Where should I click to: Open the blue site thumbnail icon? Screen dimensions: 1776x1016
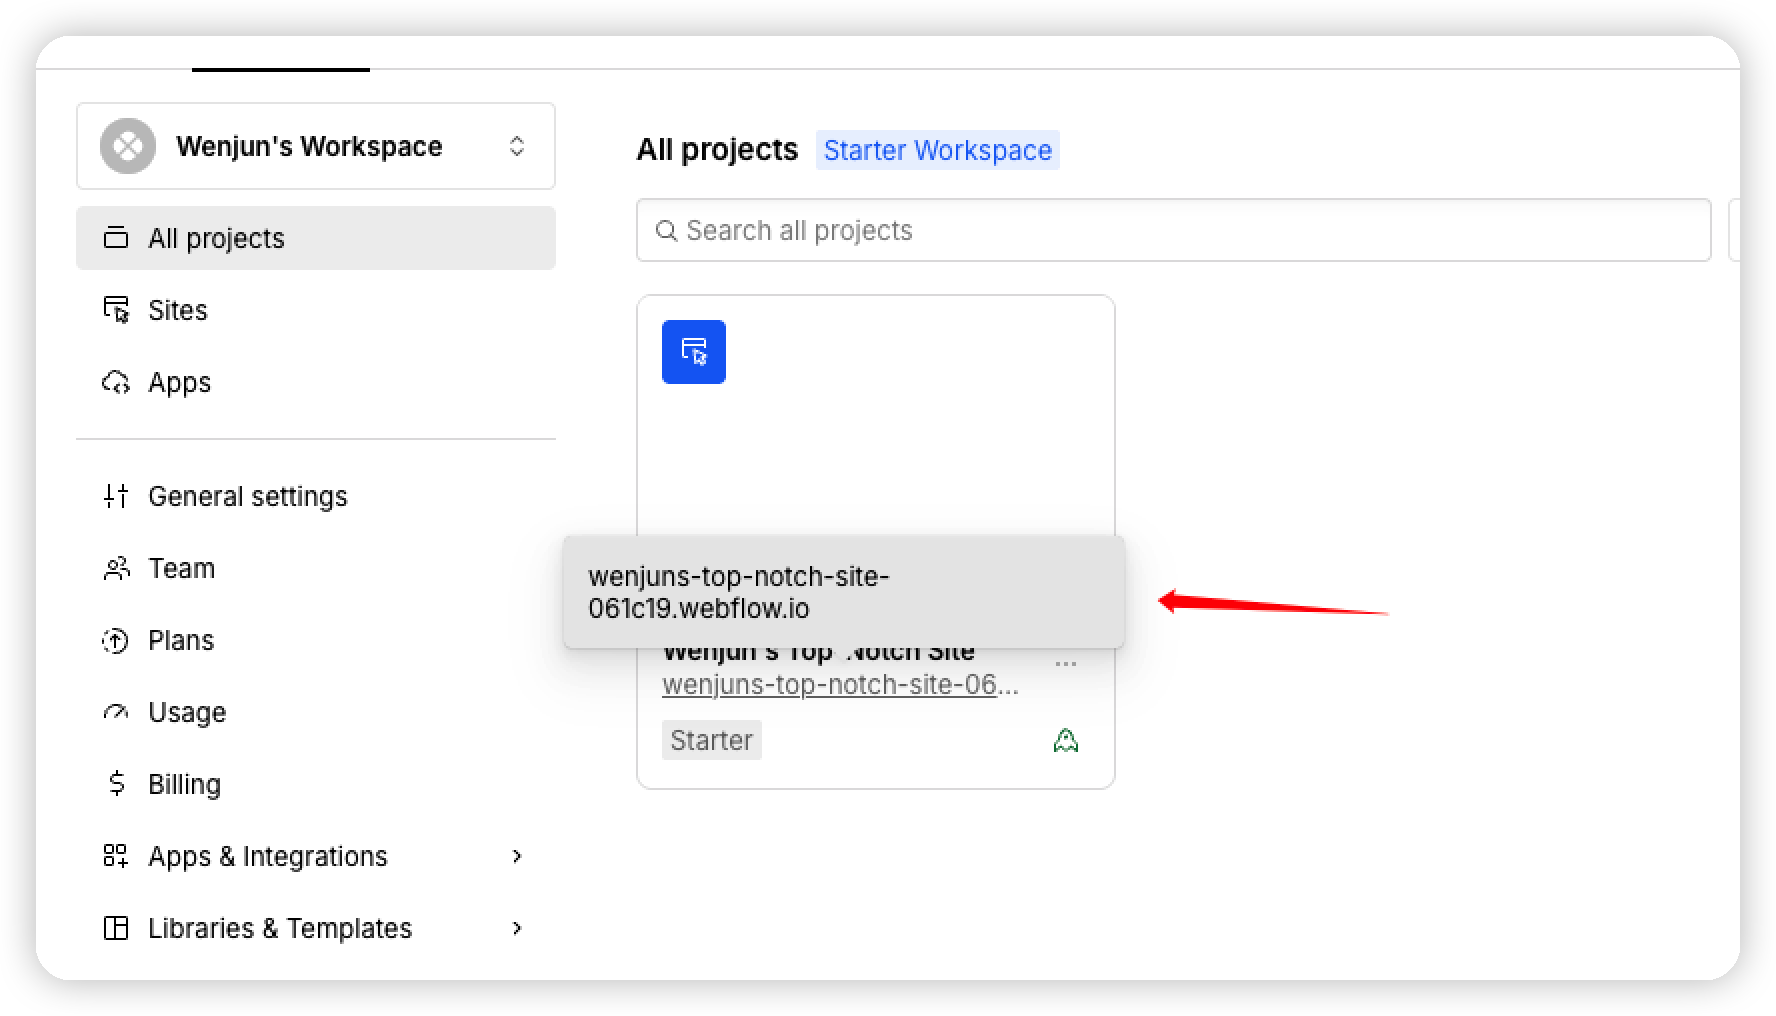tap(694, 352)
